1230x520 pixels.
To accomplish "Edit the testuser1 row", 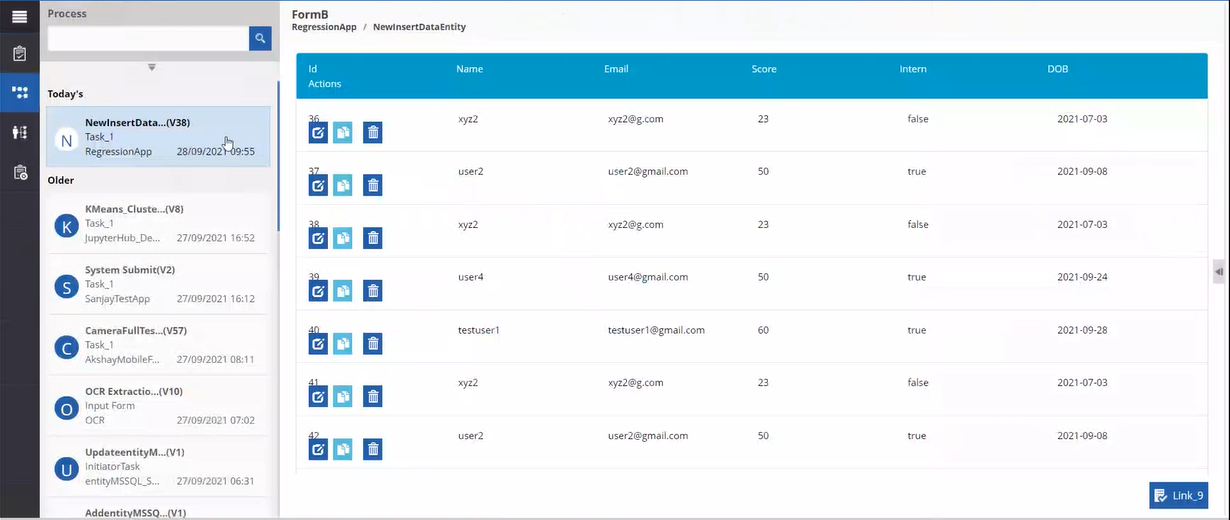I will pyautogui.click(x=318, y=344).
